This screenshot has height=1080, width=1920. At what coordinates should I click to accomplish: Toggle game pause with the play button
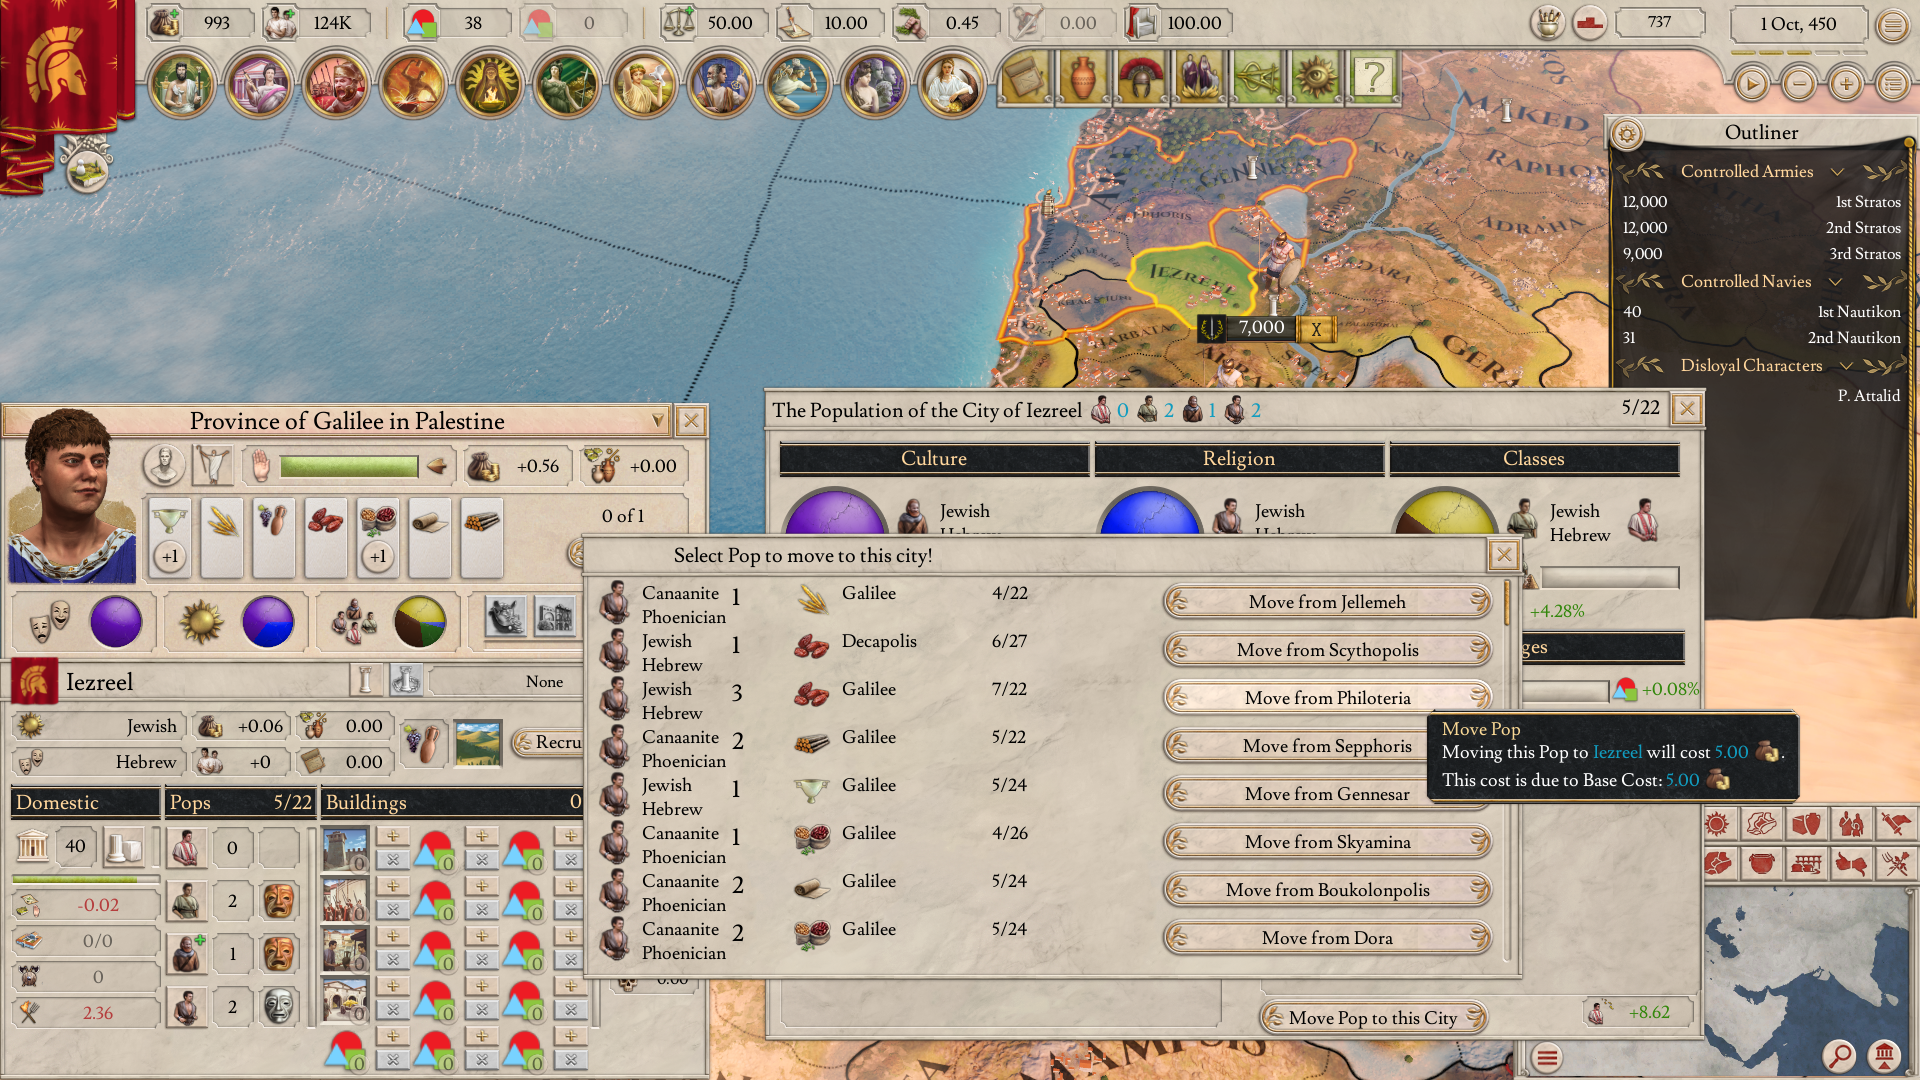point(1751,85)
